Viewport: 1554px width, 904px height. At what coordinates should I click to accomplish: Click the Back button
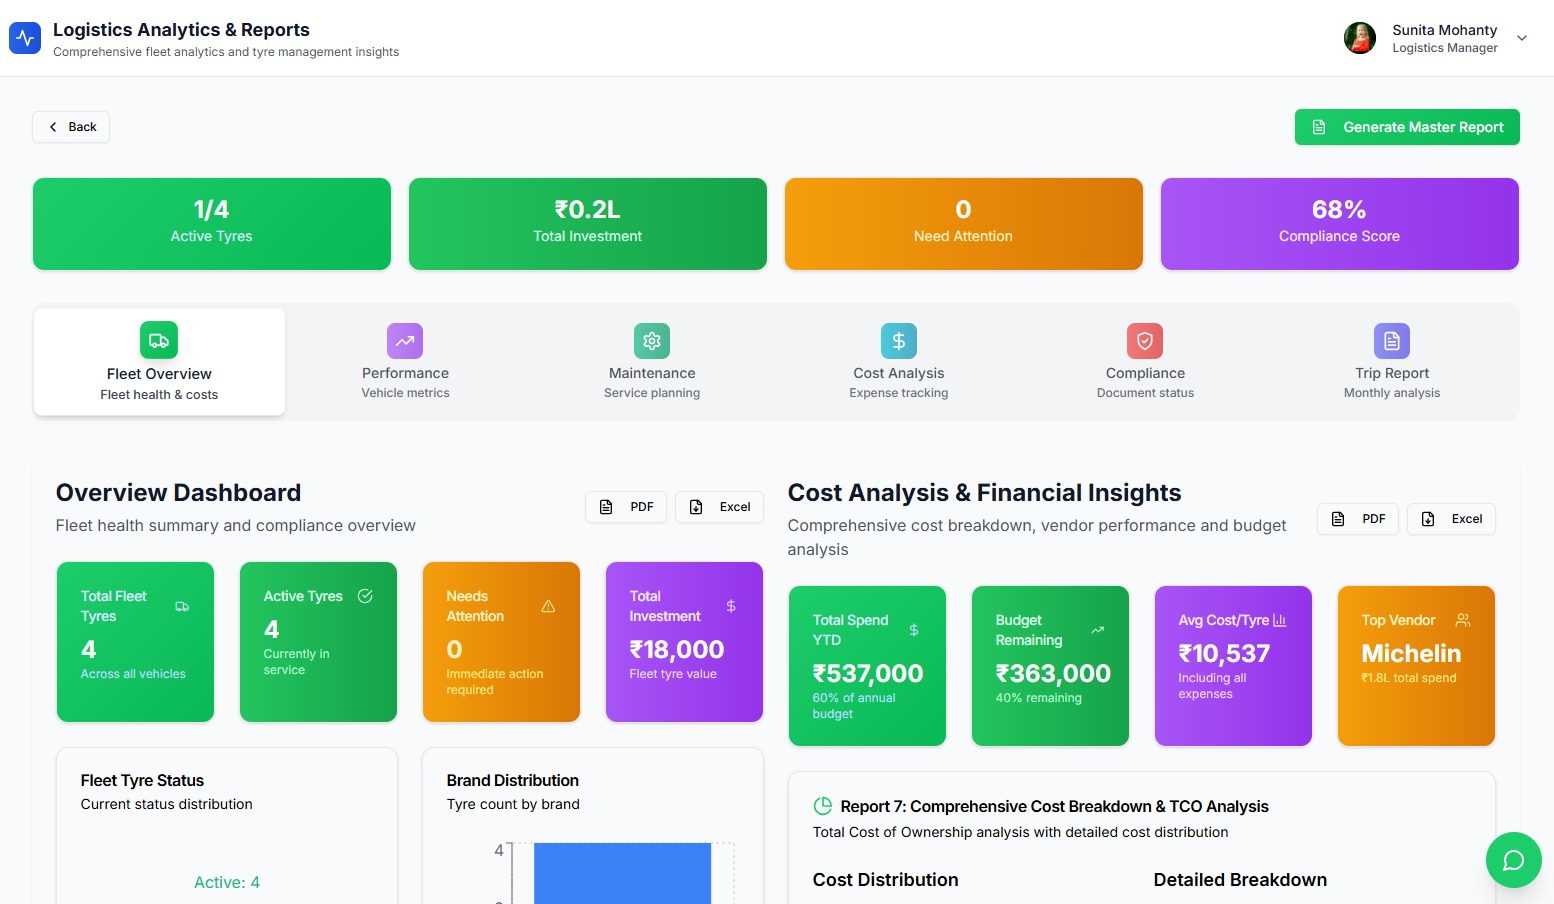pos(70,126)
